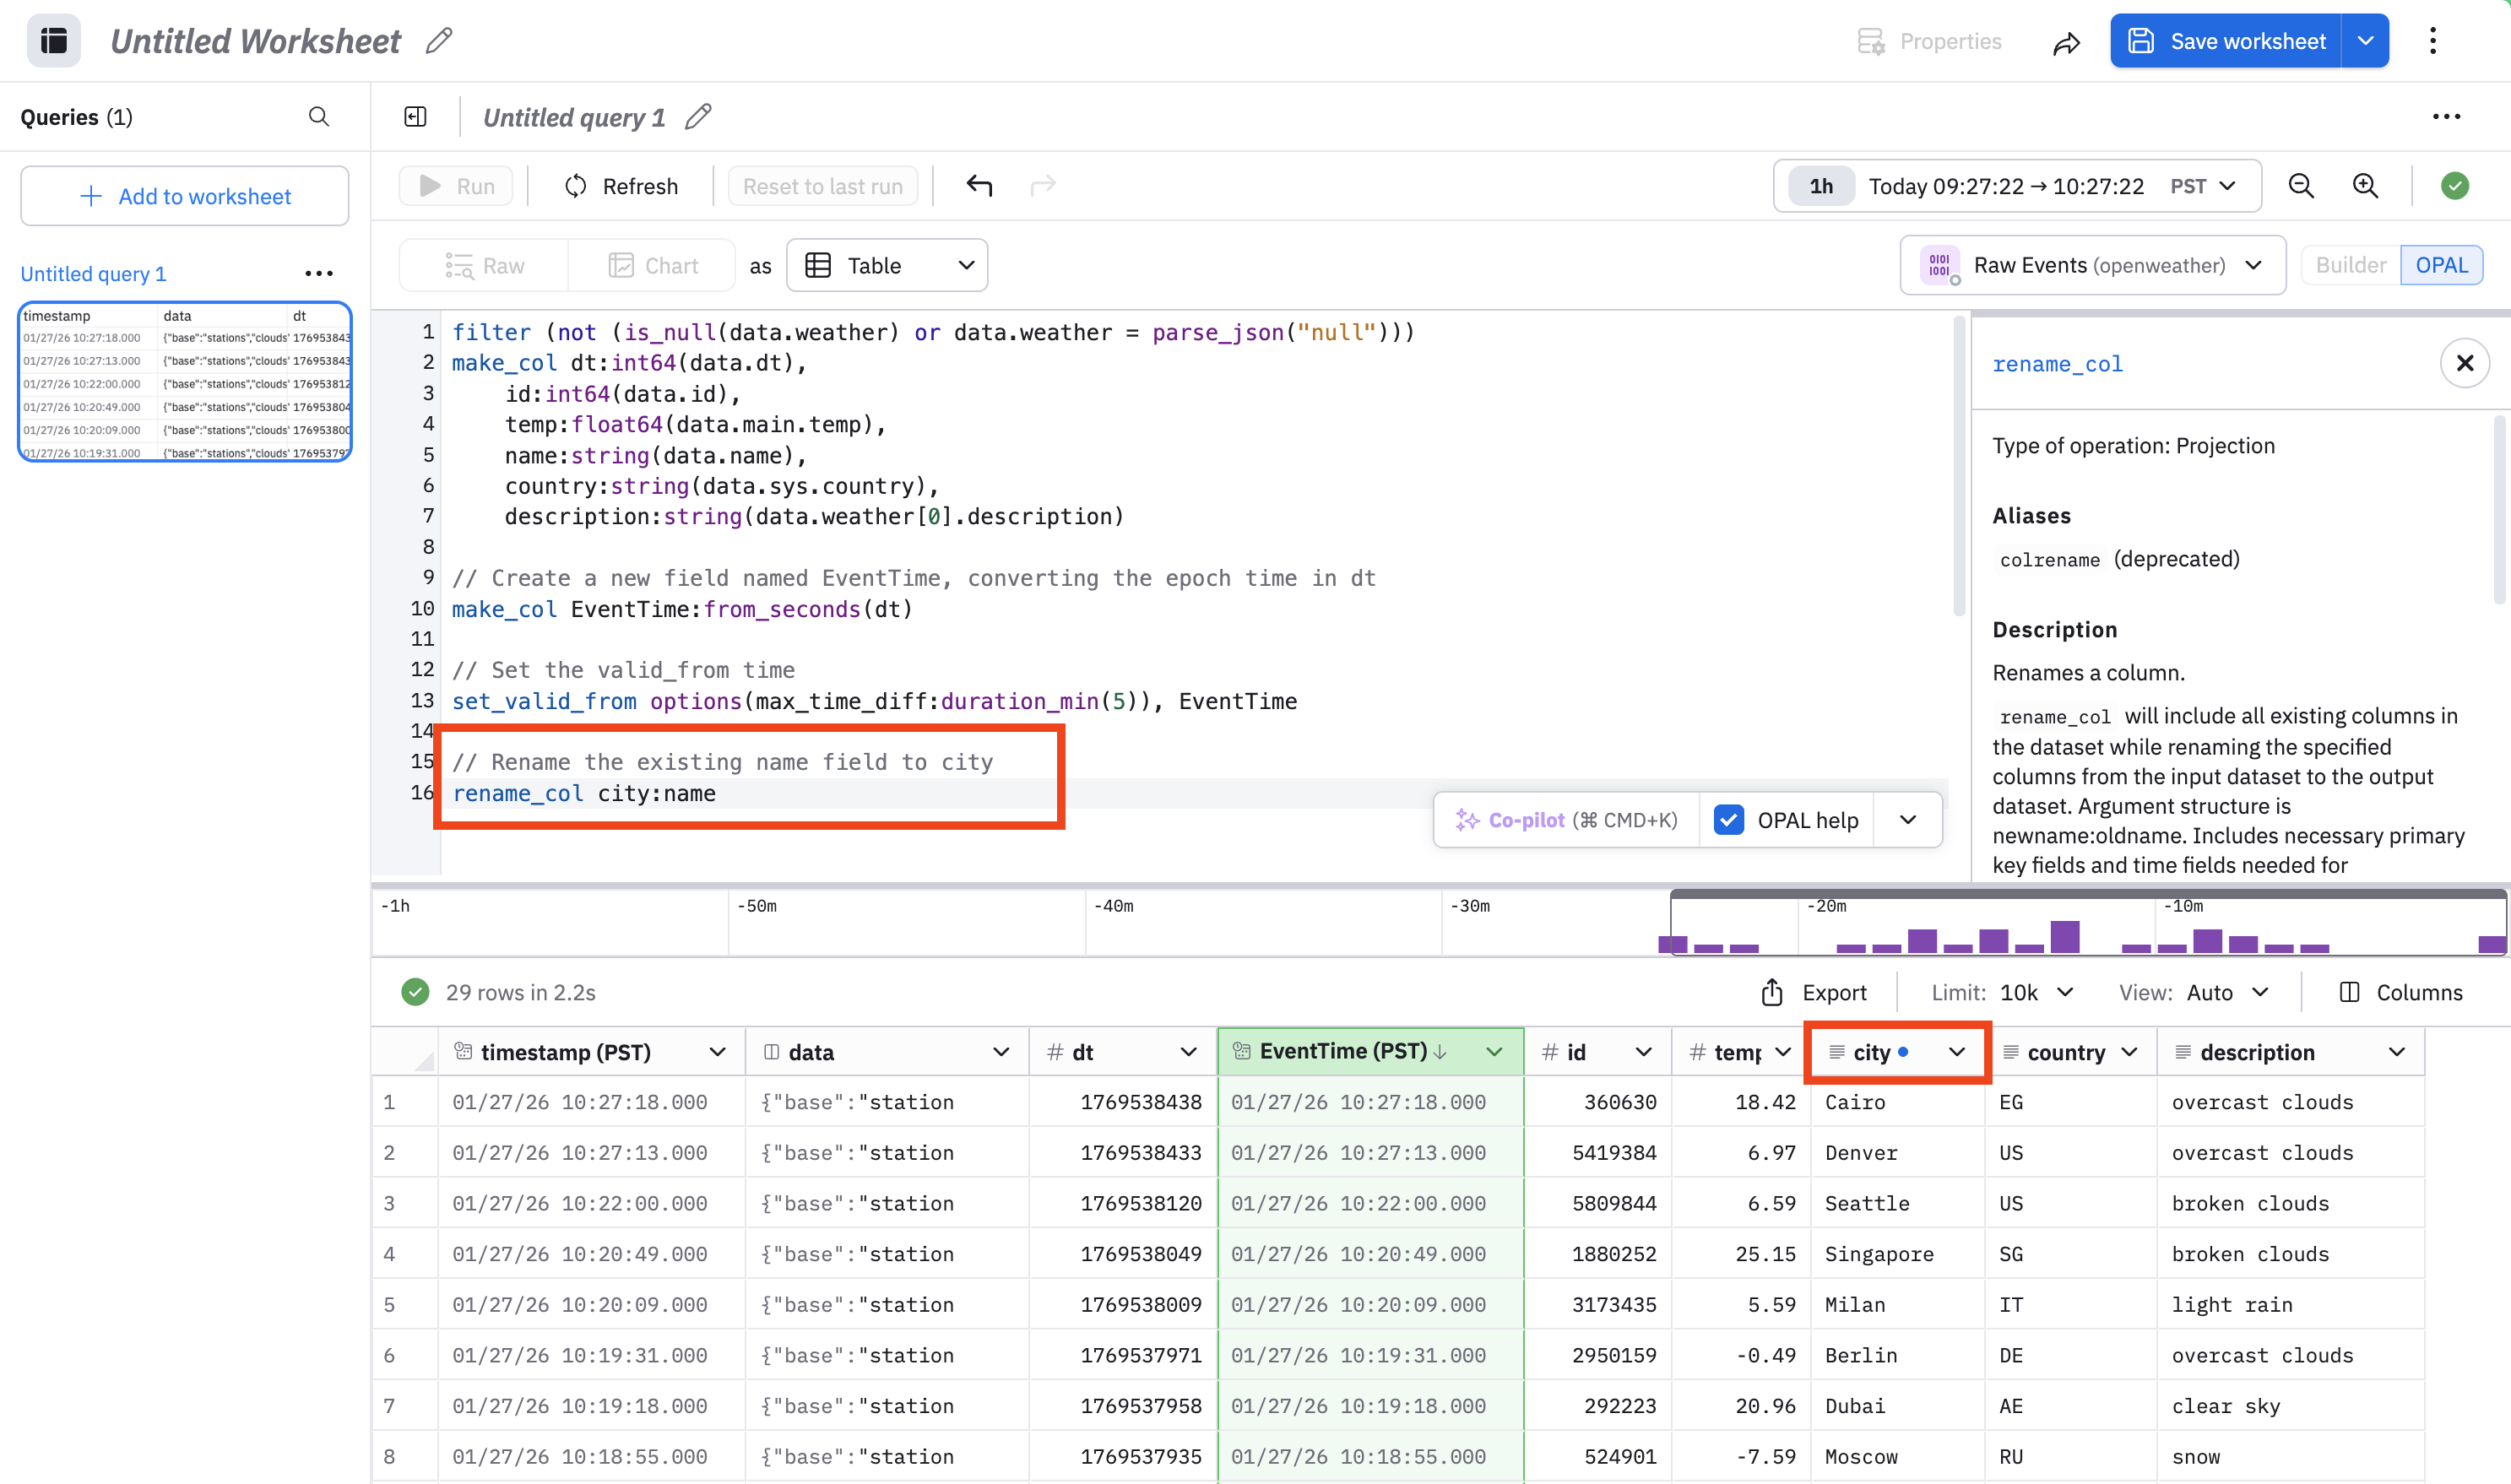Click Add to worksheet button
Viewport: 2511px width, 1484px height.
coord(185,196)
